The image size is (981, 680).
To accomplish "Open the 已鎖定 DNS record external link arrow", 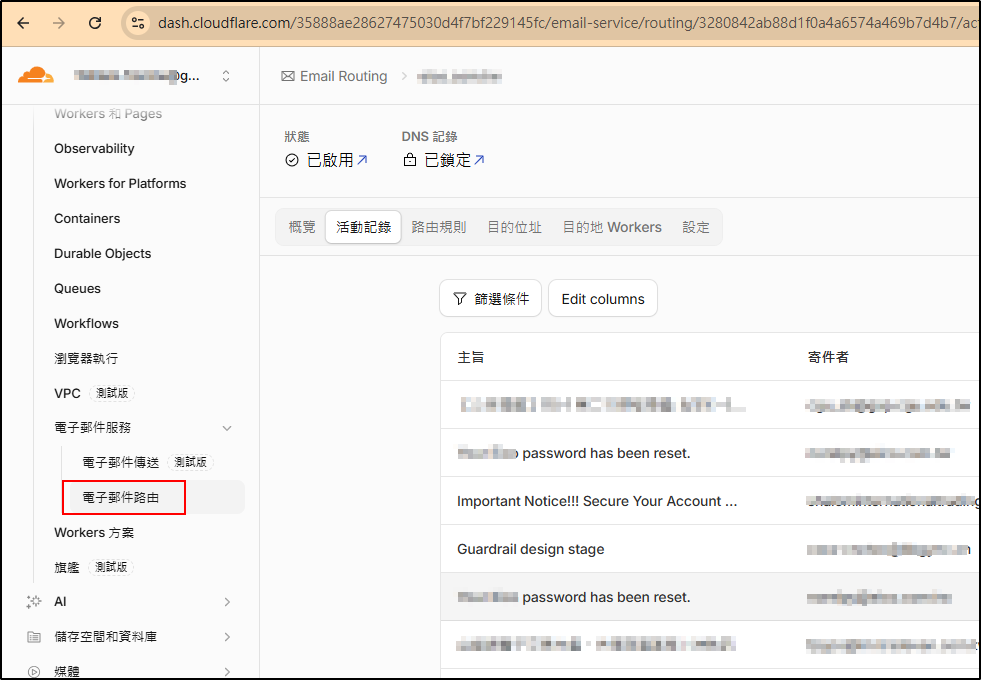I will [479, 160].
